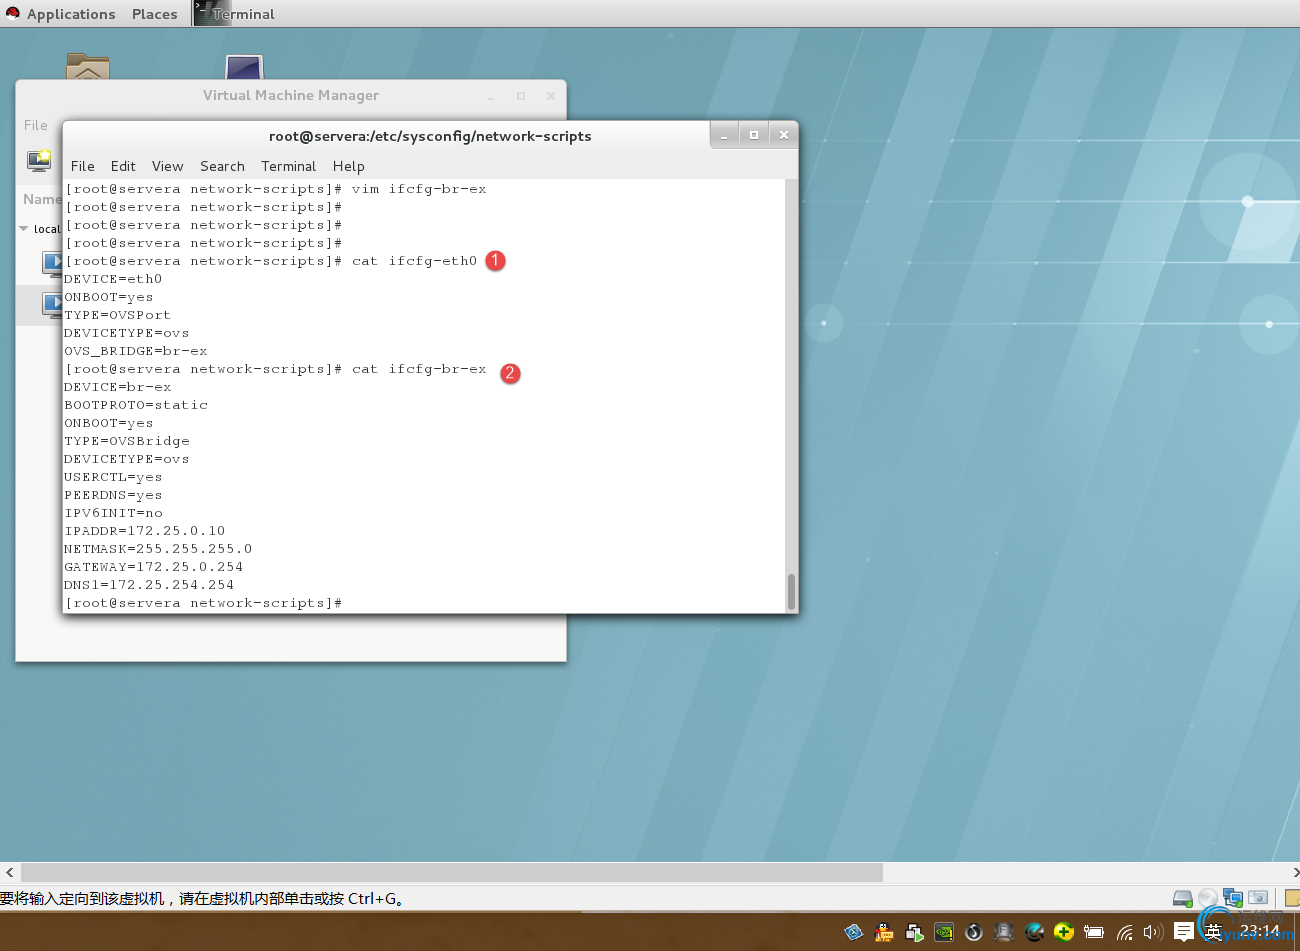Open the home folder desktop icon
The image size is (1300, 951).
[x=88, y=66]
